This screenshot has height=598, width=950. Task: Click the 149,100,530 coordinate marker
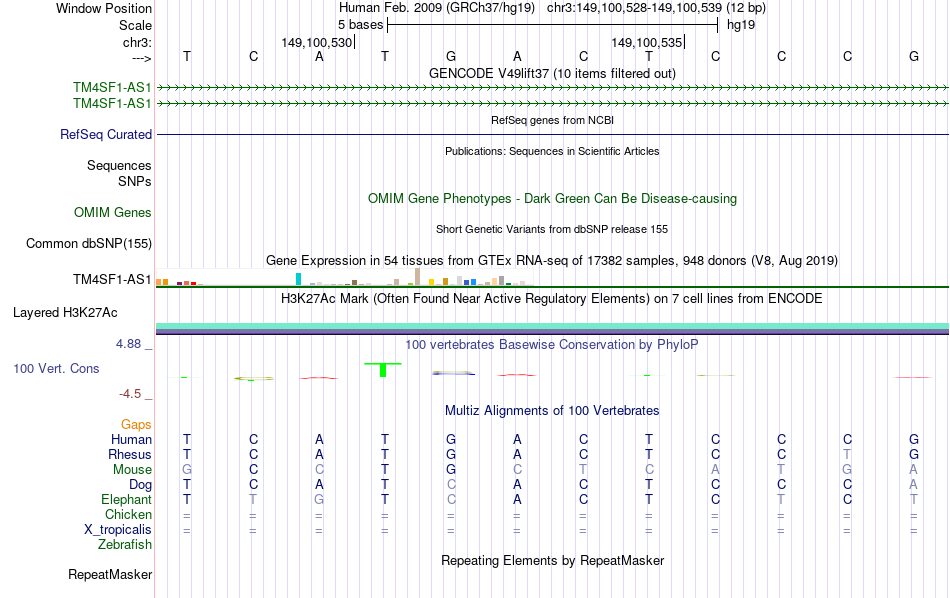click(x=317, y=42)
